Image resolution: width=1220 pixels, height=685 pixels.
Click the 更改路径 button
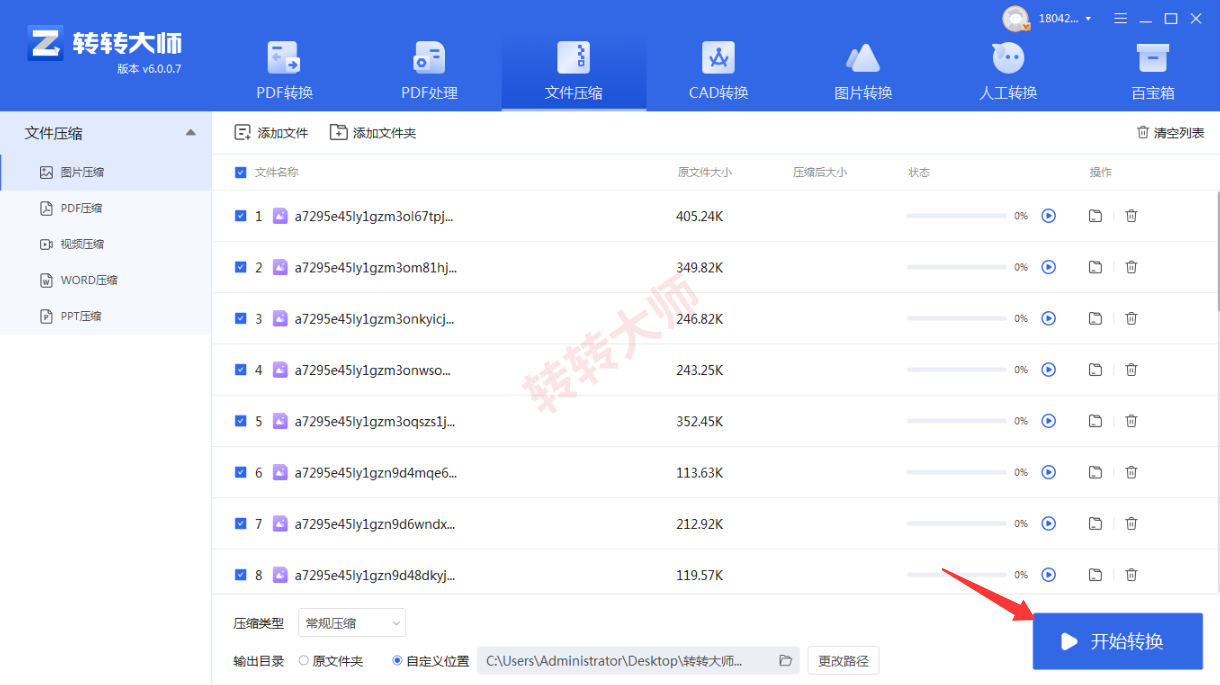tap(843, 660)
